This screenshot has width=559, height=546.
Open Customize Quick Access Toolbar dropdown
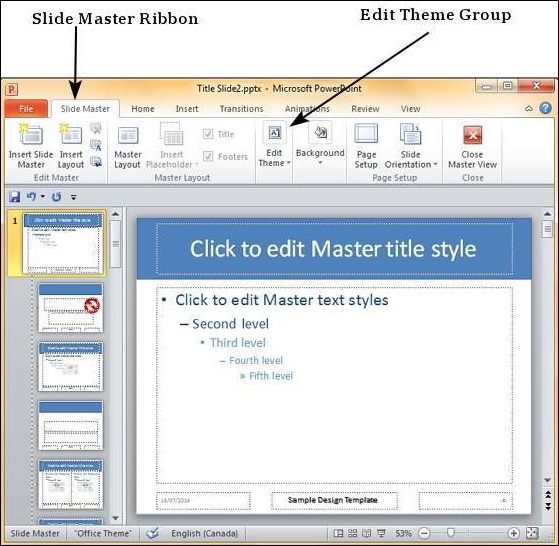(73, 197)
